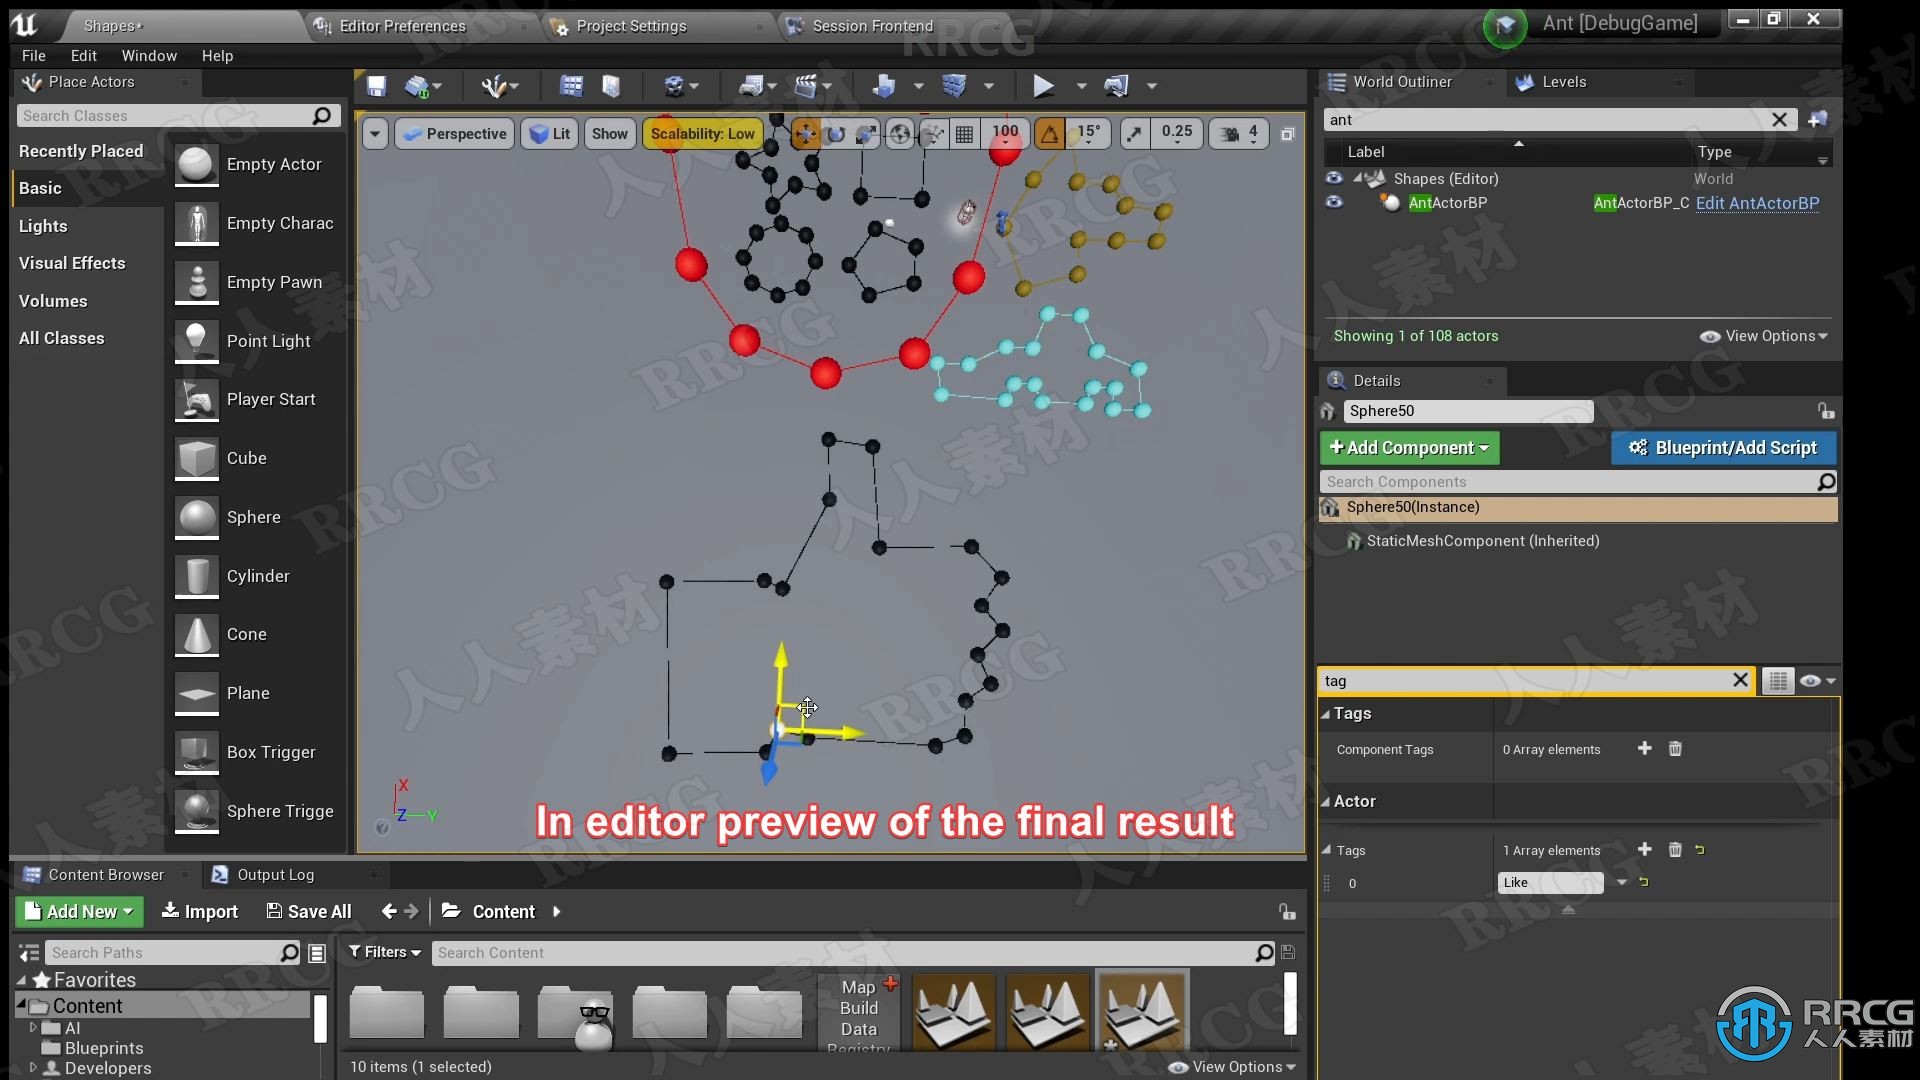Screen dimensions: 1920x1080
Task: Reset Actor Tags array to default
Action: click(1700, 850)
